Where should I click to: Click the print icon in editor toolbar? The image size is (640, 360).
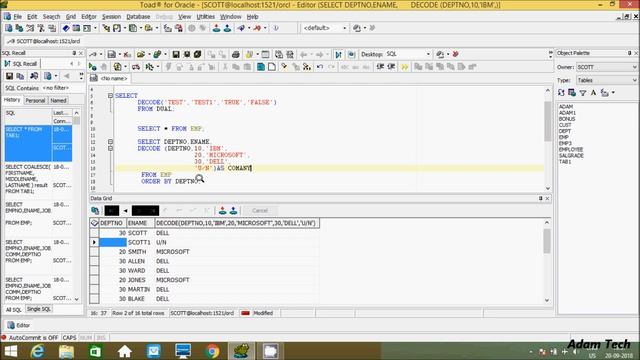236,54
